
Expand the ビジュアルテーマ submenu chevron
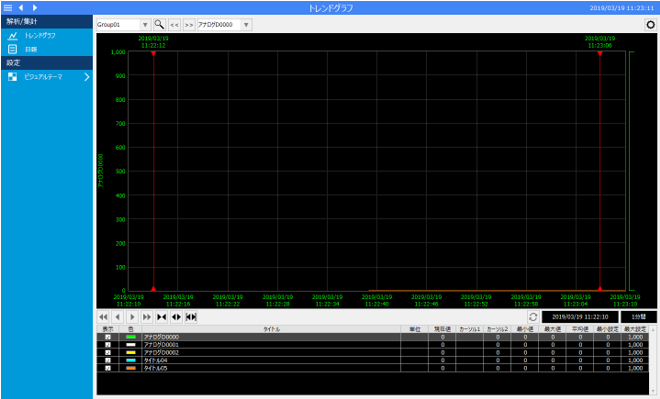click(87, 77)
